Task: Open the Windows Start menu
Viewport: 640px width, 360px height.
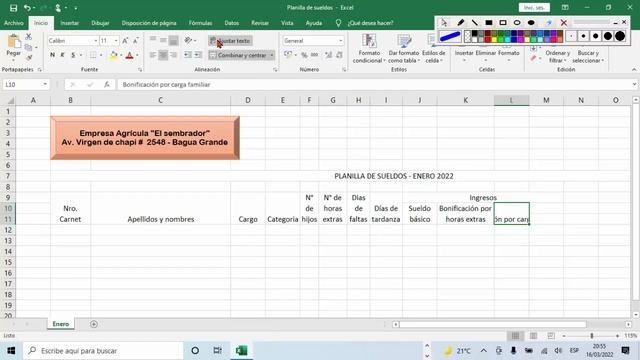Action: point(11,351)
